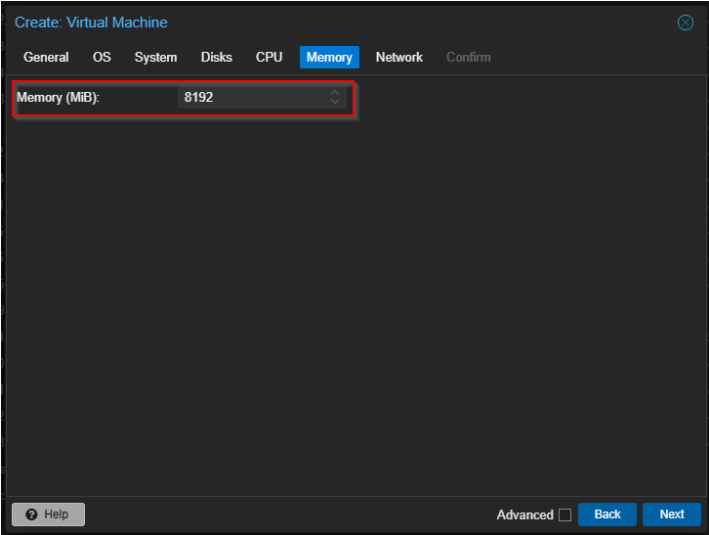Increase memory with the spinner up arrow
This screenshot has width=709, height=535.
[x=335, y=93]
